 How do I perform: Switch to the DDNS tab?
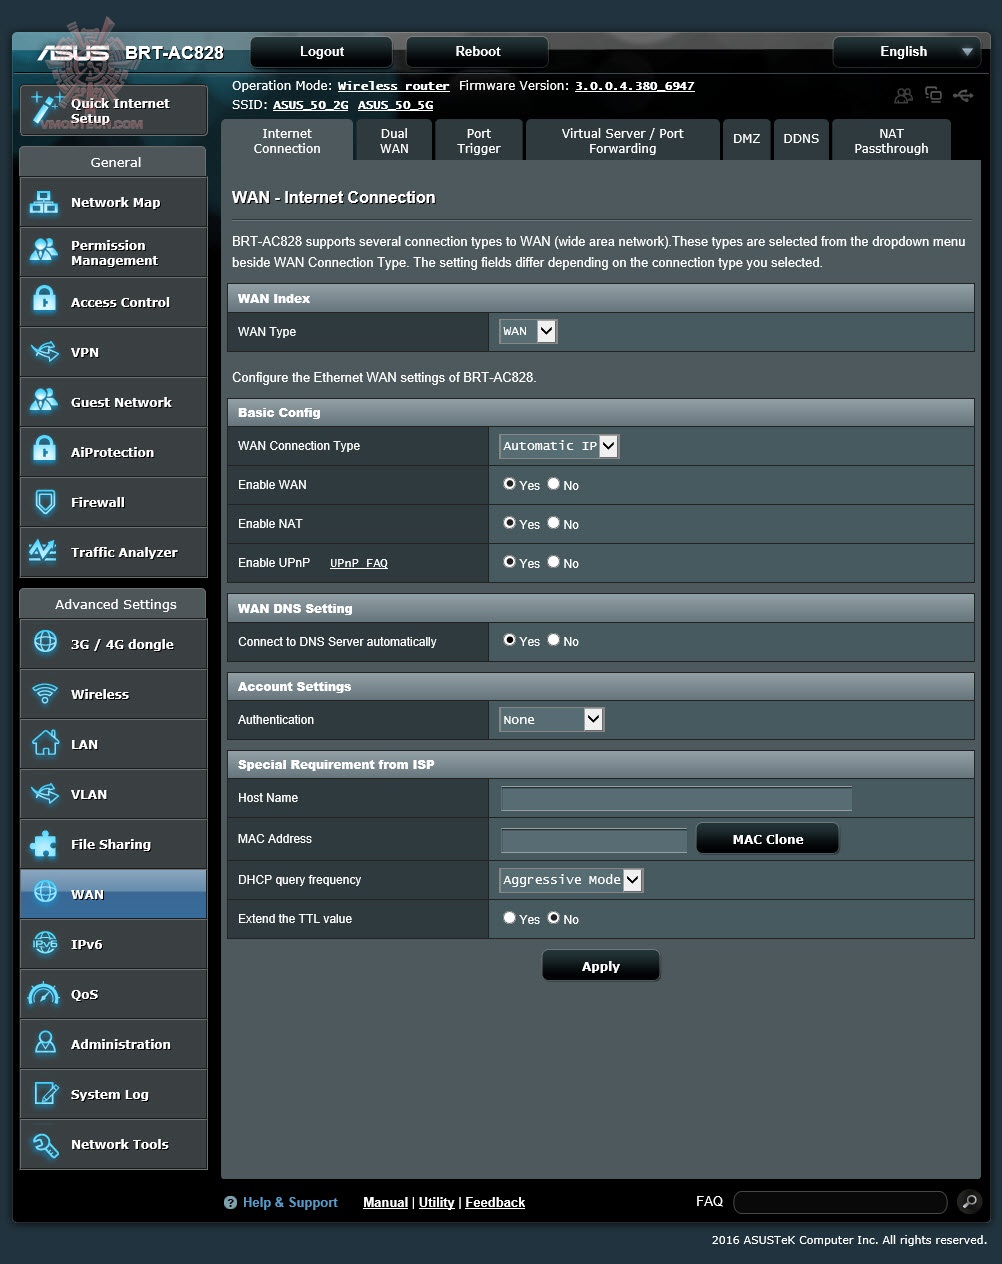[x=801, y=140]
